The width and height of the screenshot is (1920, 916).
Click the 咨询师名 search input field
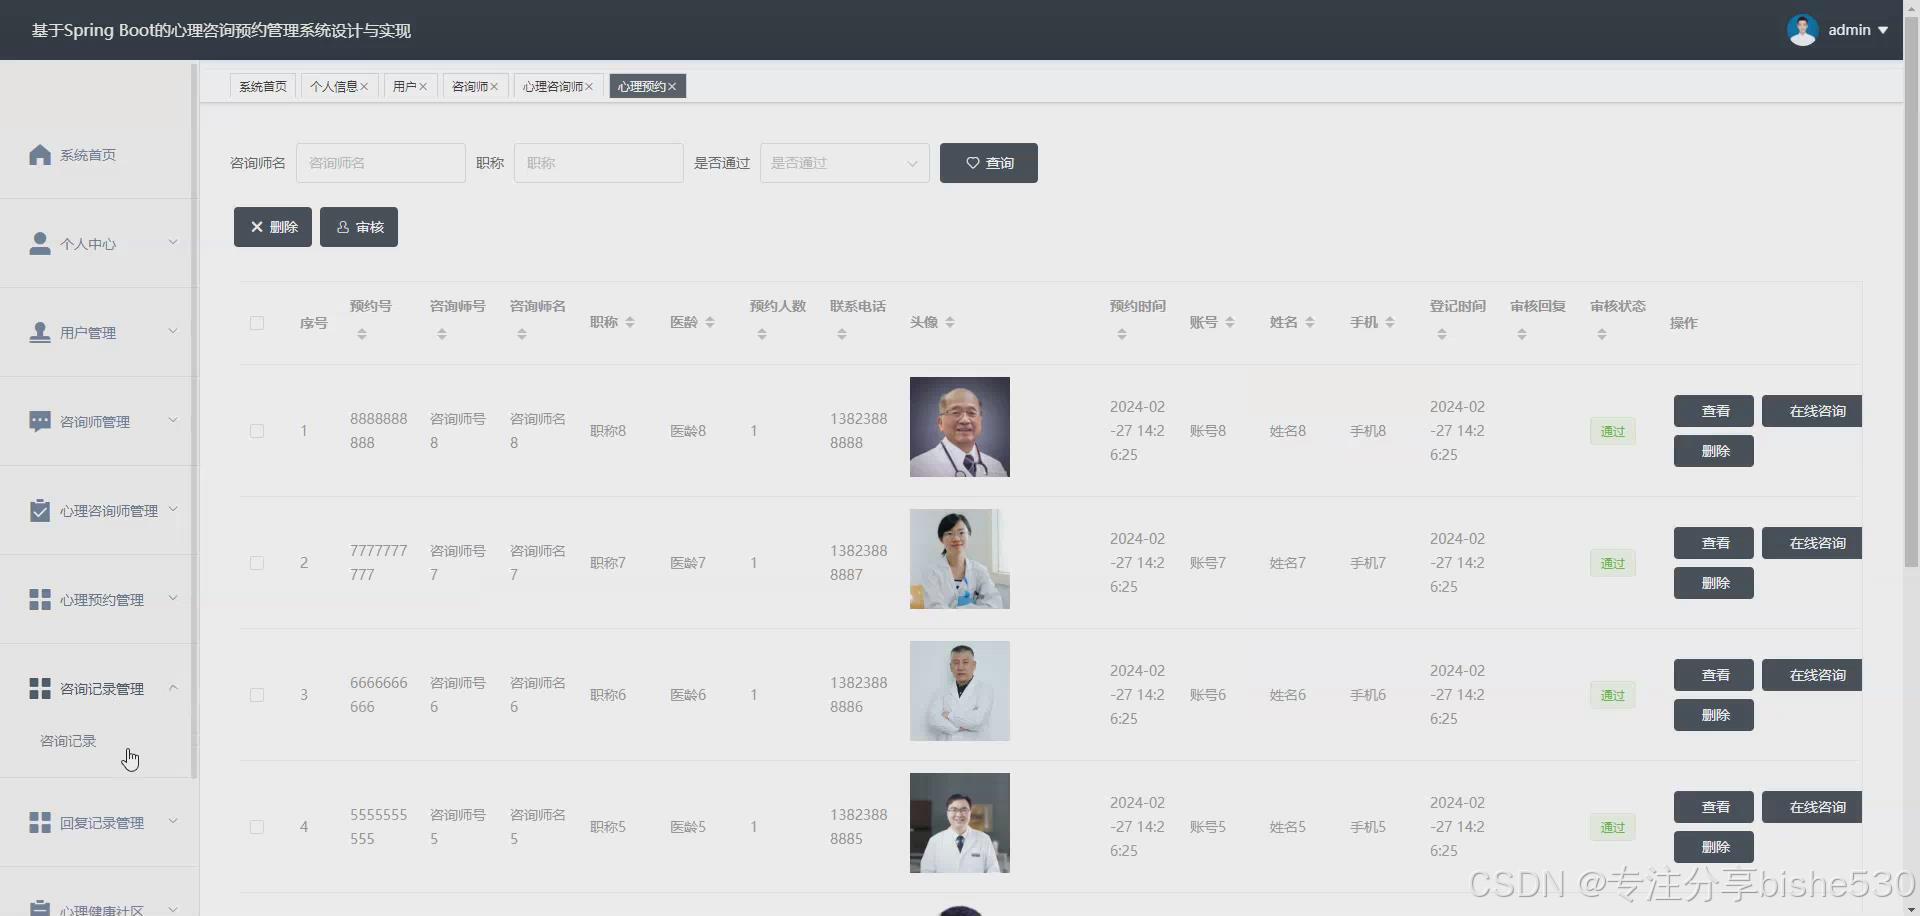pyautogui.click(x=381, y=163)
